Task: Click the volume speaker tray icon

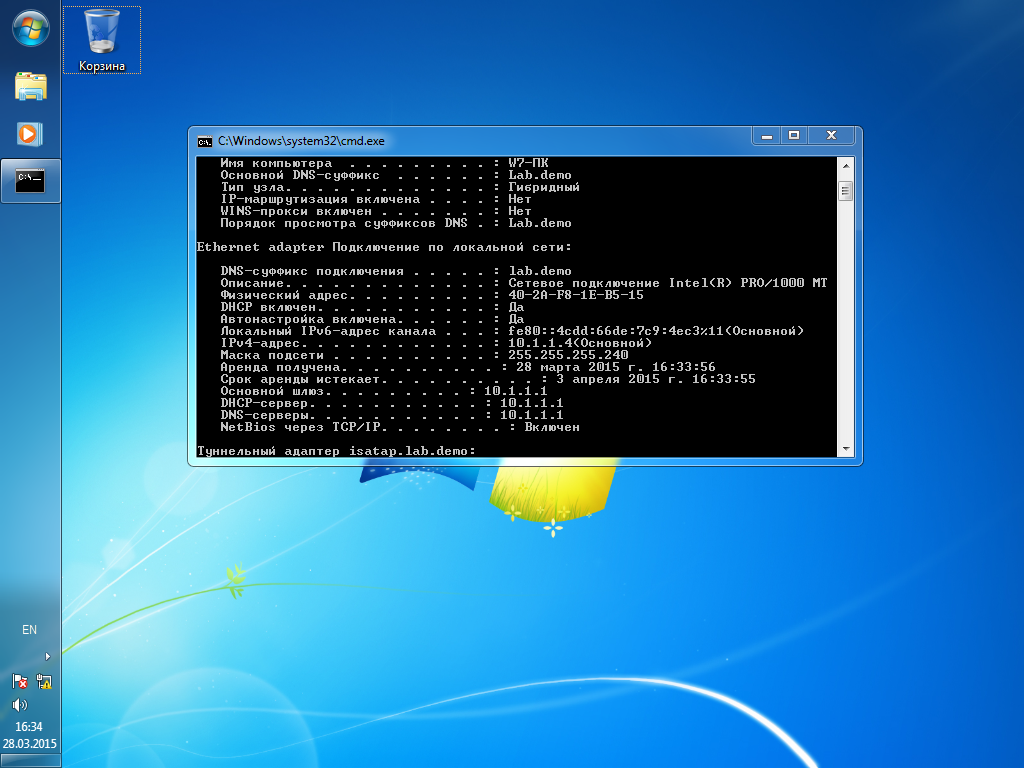Action: coord(20,704)
